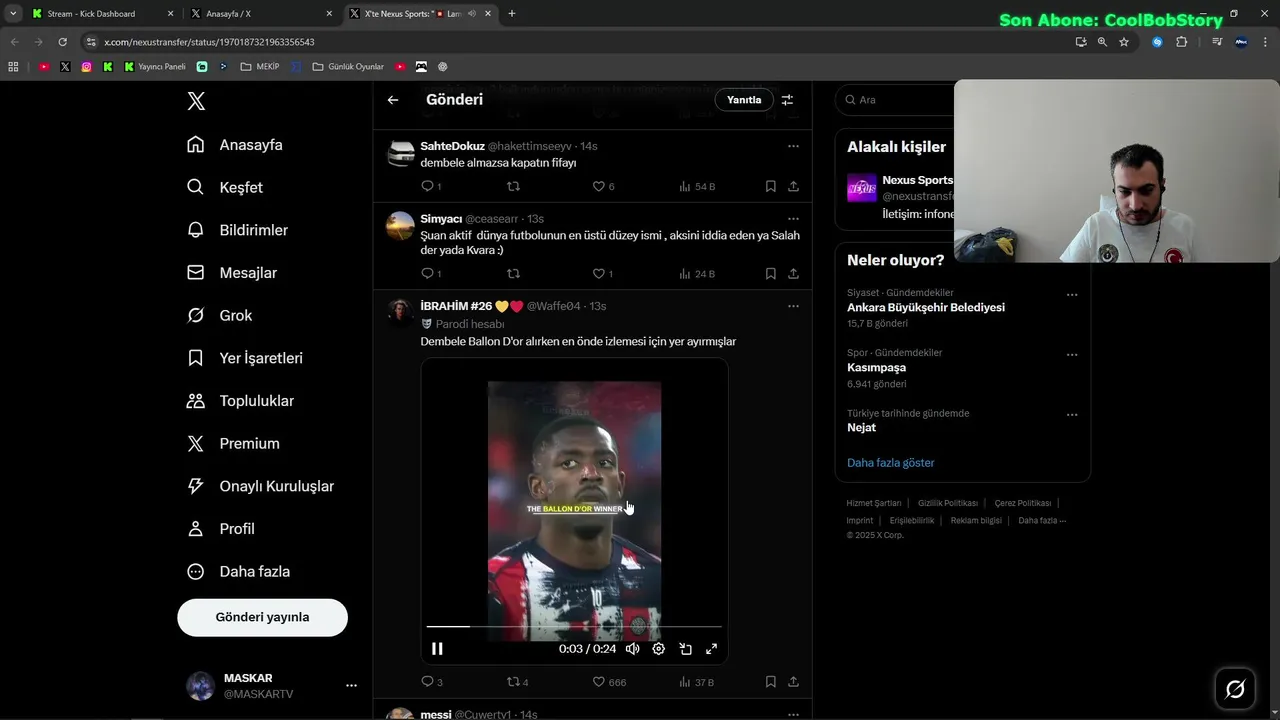Open more options on Simyacı's reply
The height and width of the screenshot is (720, 1280).
click(793, 219)
